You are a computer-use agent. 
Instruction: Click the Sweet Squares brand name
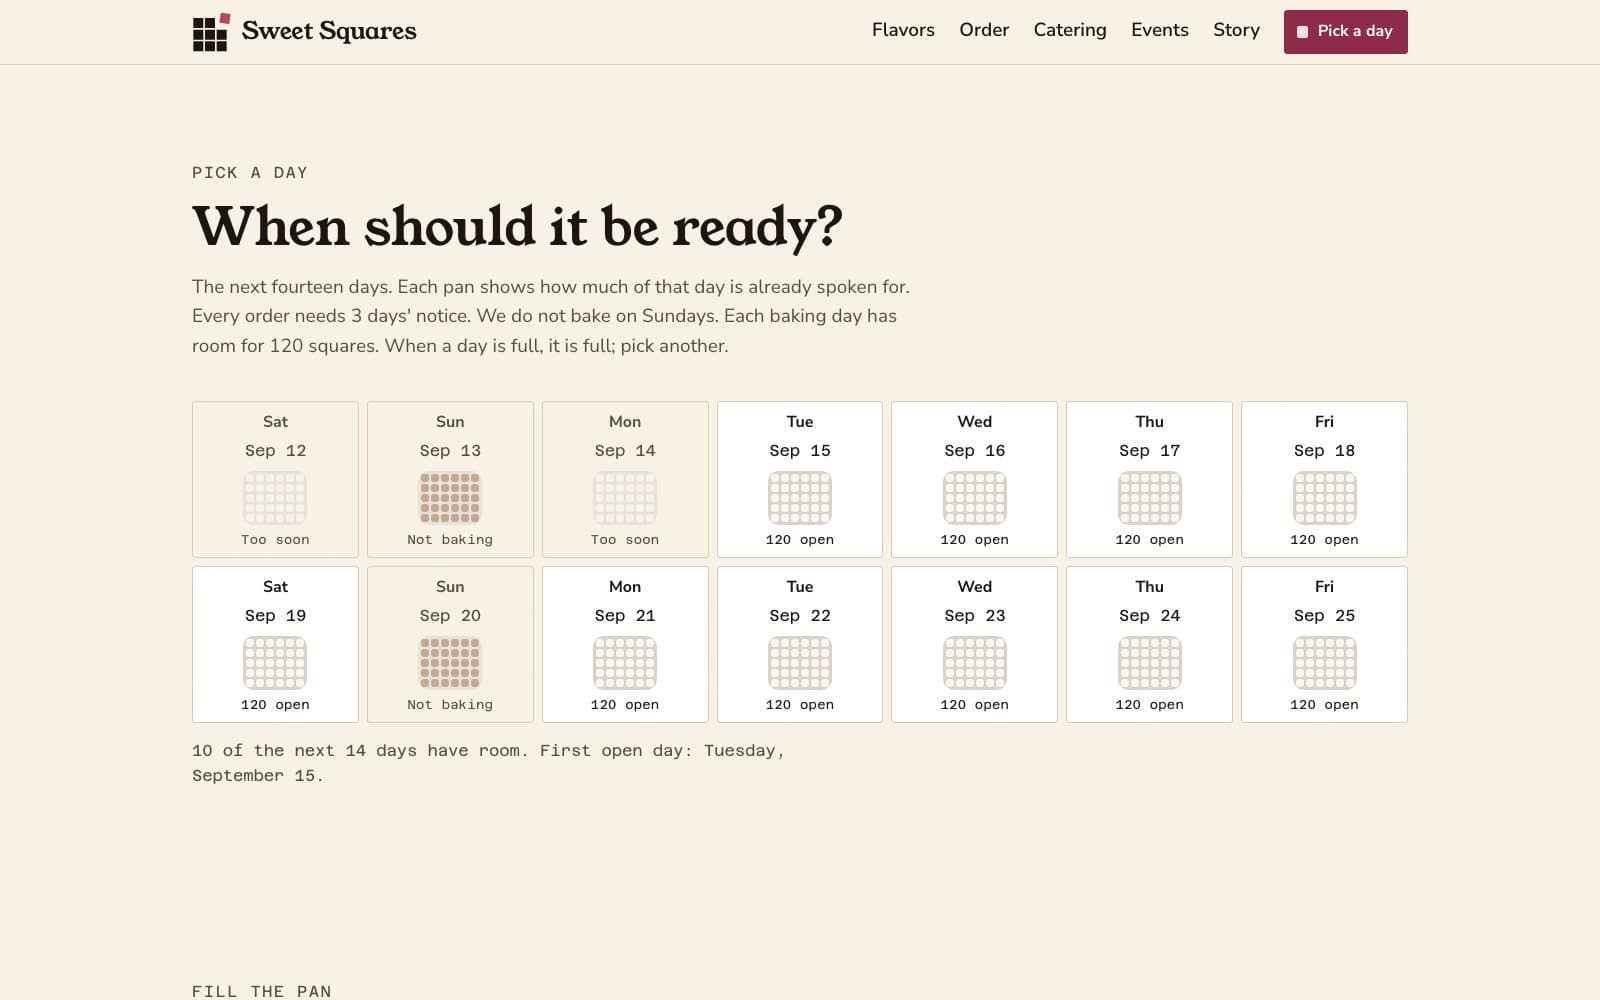329,32
